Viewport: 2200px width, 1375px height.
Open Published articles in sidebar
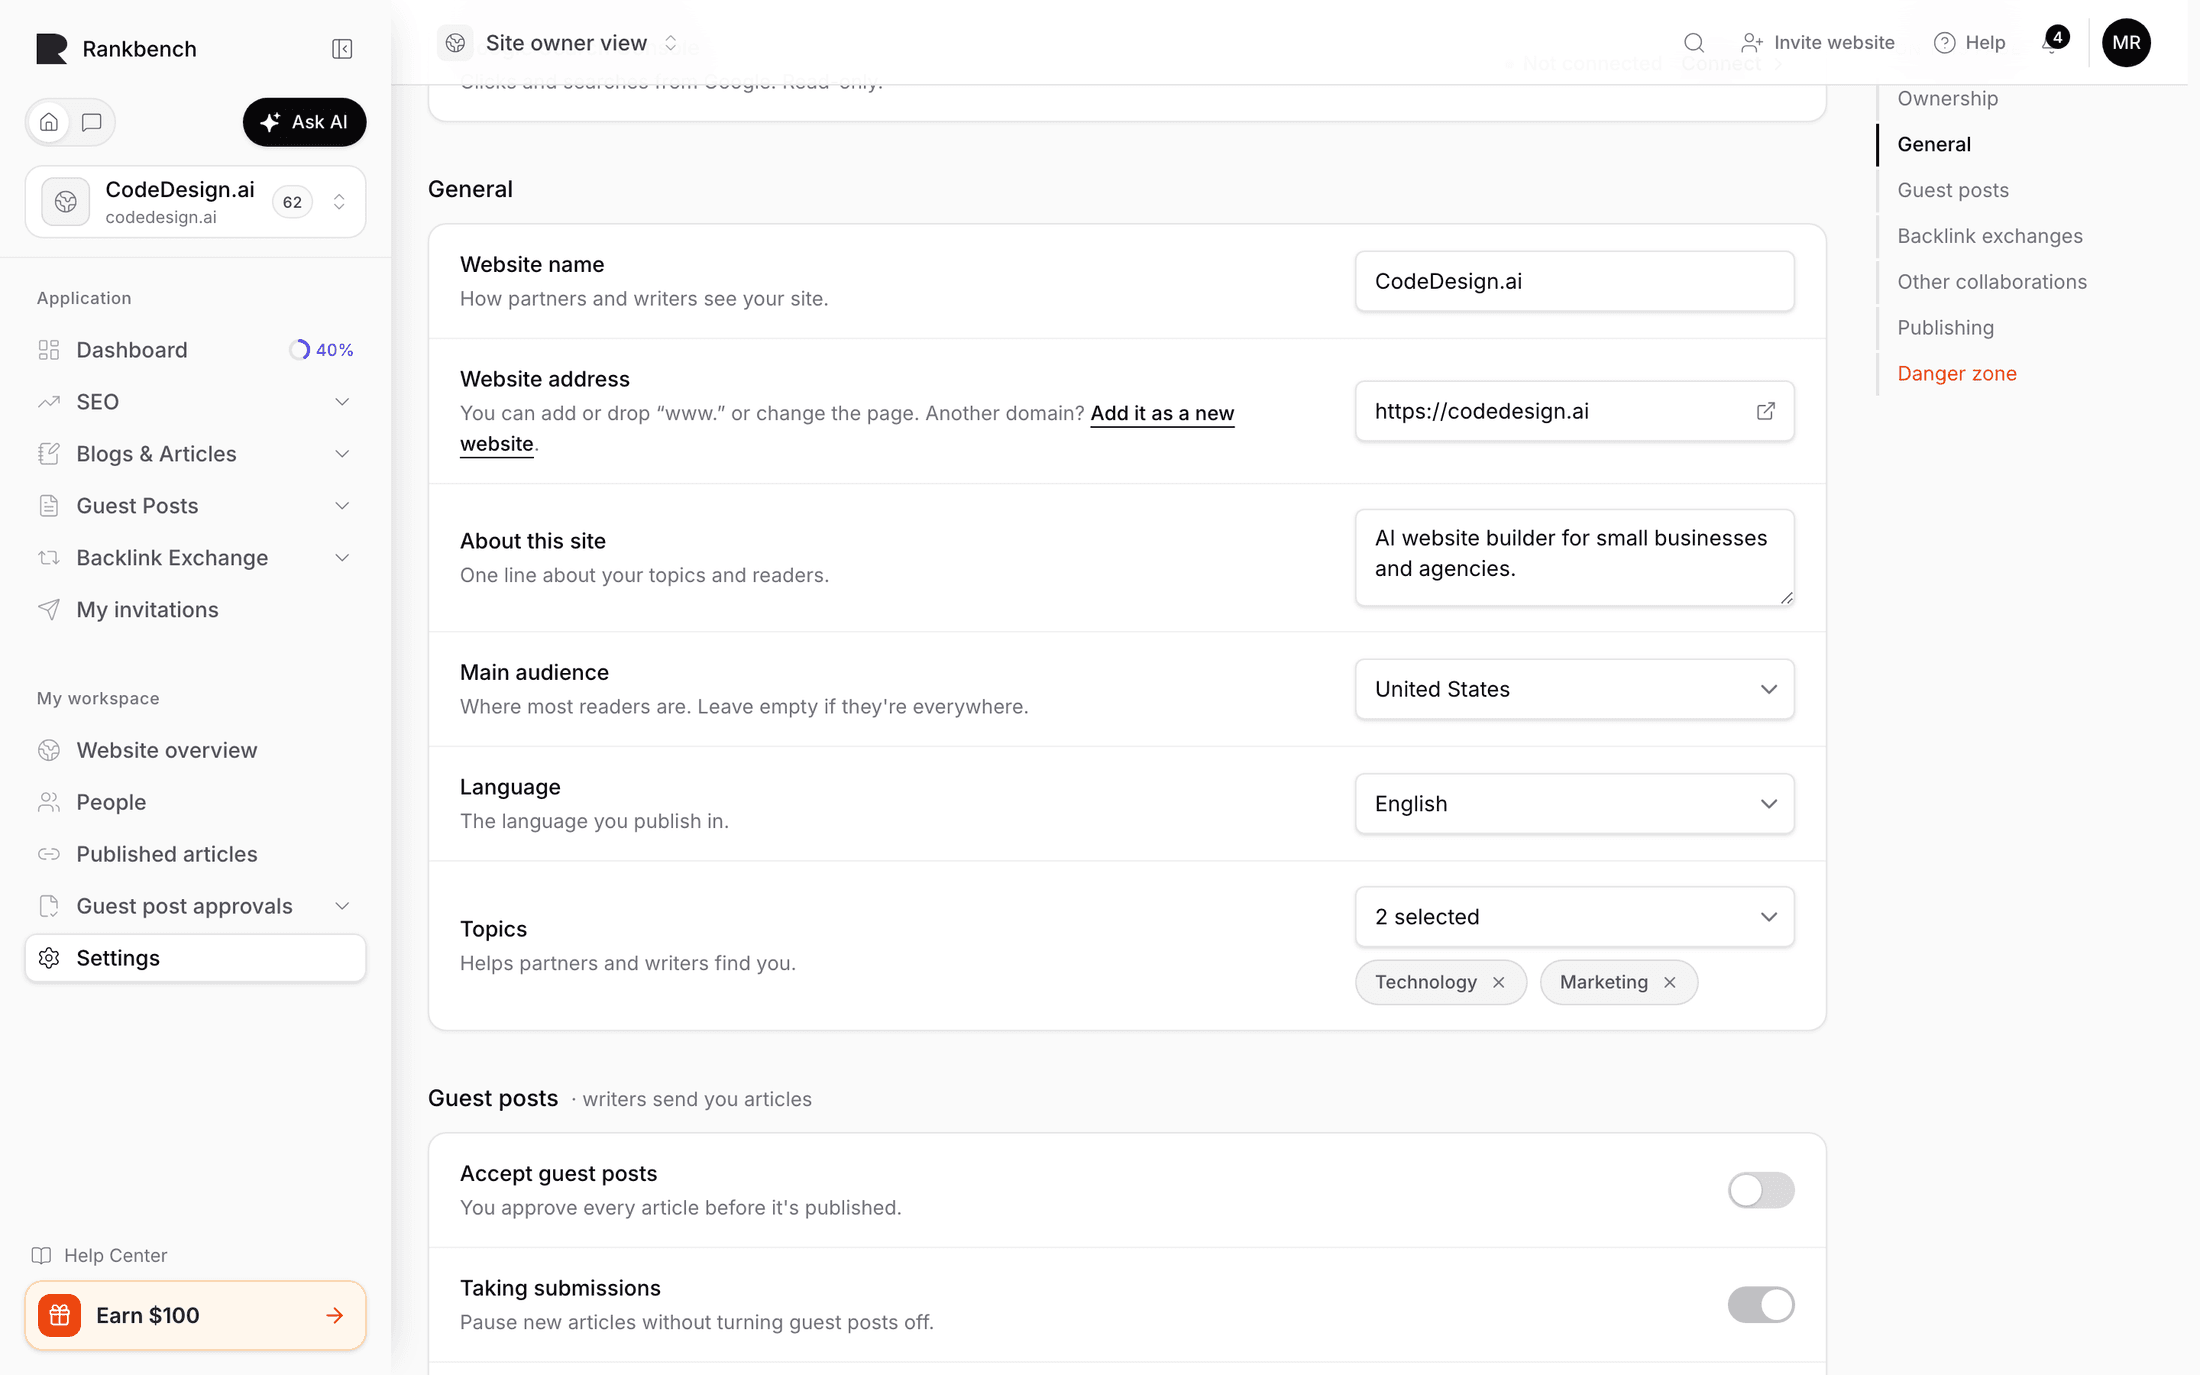pos(195,854)
